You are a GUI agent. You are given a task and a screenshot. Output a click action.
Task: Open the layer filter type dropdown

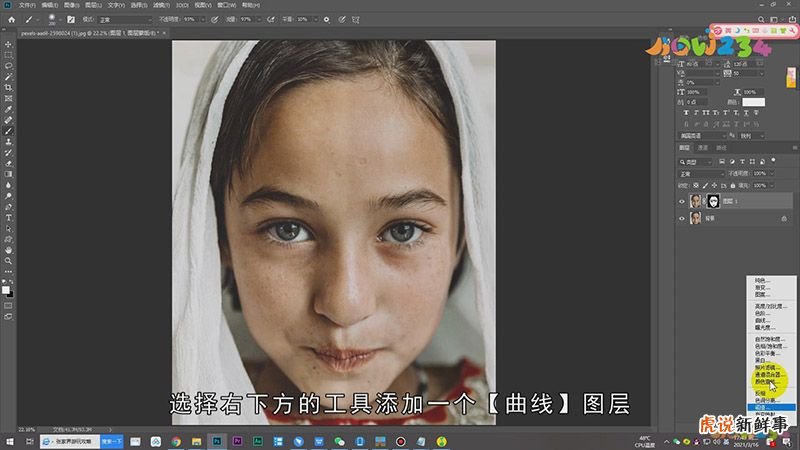(695, 162)
